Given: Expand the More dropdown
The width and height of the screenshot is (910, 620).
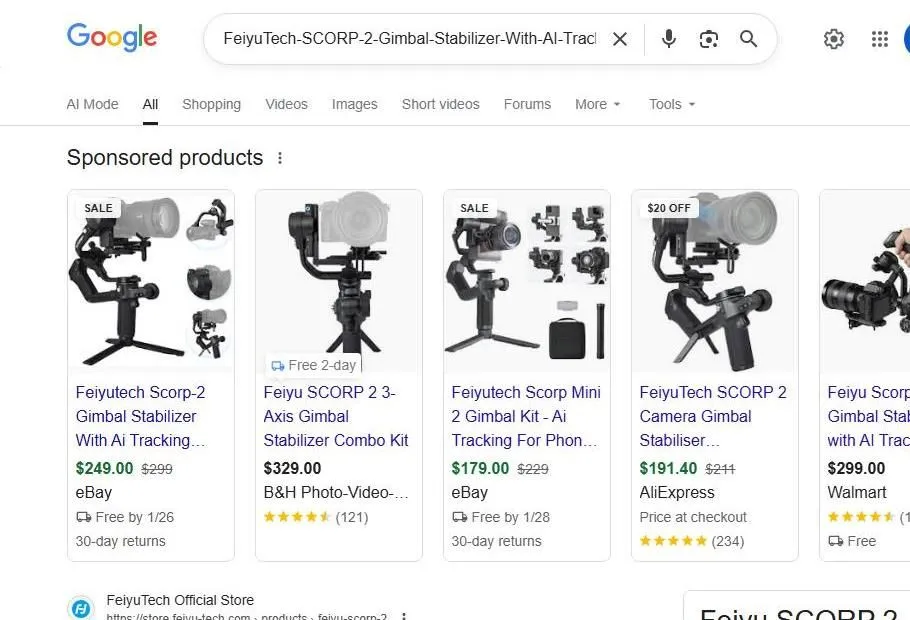Looking at the screenshot, I should point(598,104).
